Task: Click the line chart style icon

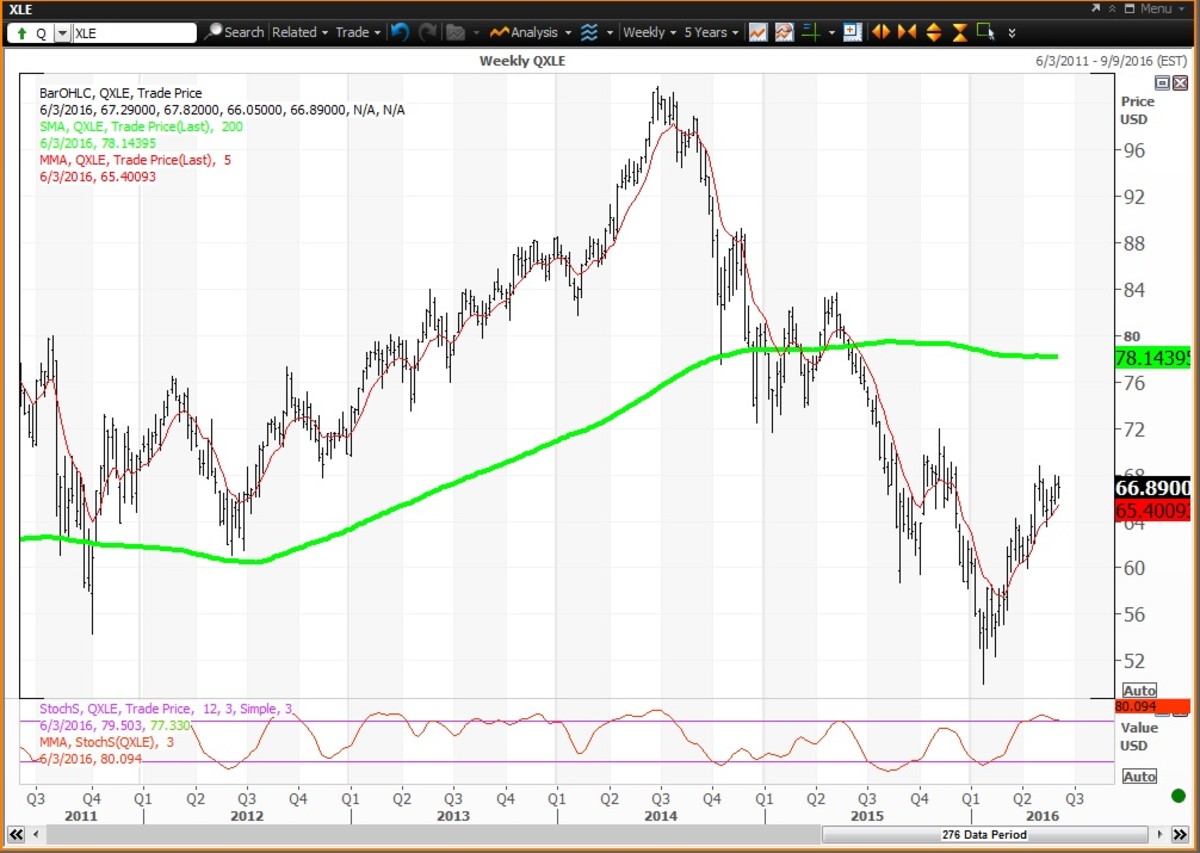Action: (x=758, y=32)
